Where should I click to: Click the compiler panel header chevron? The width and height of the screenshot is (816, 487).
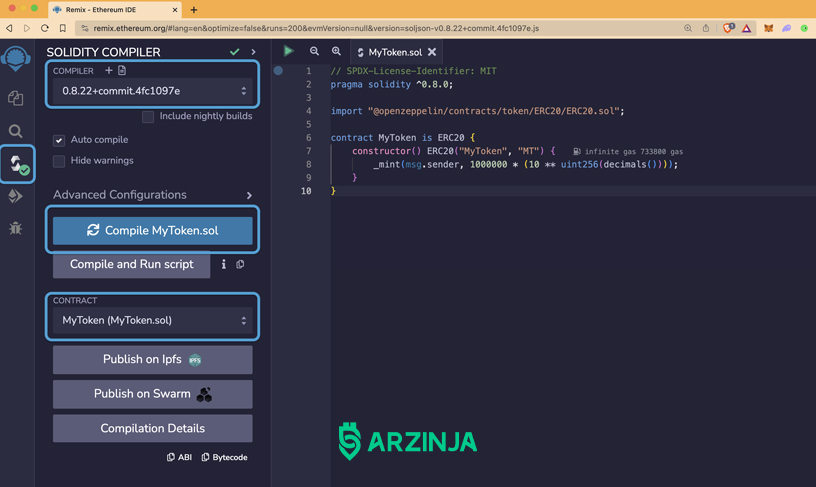253,52
